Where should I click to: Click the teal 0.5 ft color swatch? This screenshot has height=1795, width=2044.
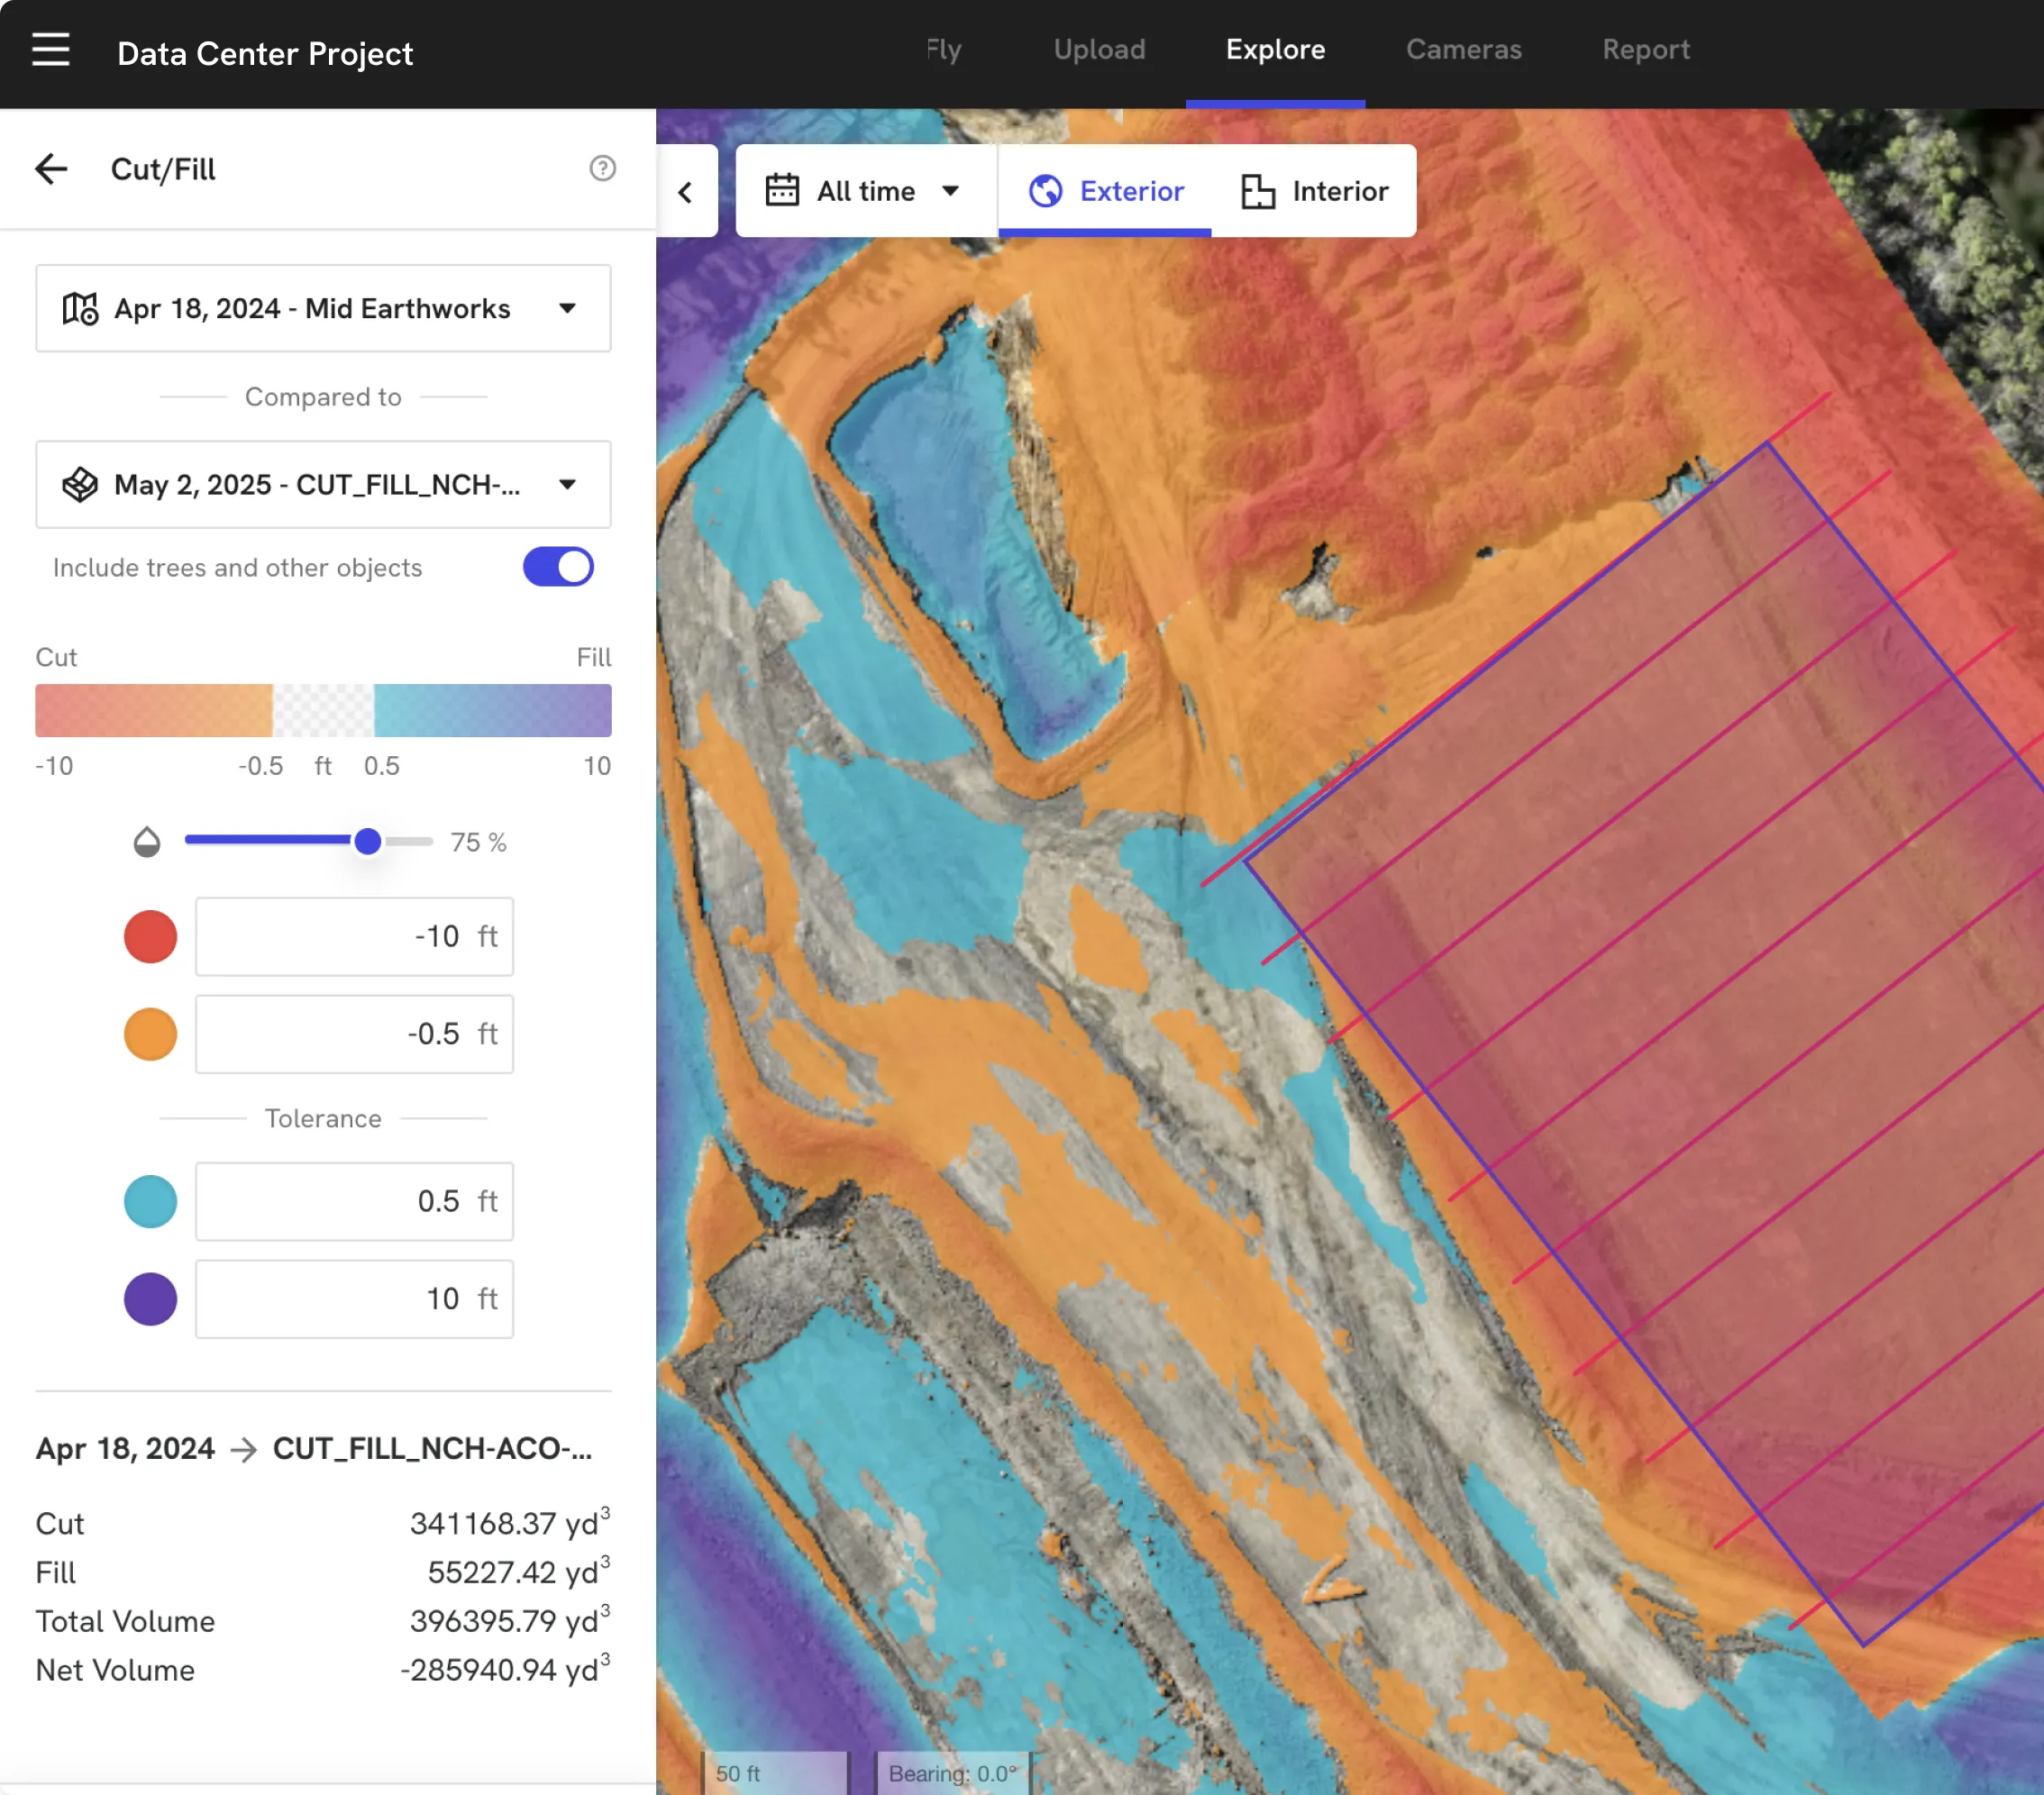(x=150, y=1200)
